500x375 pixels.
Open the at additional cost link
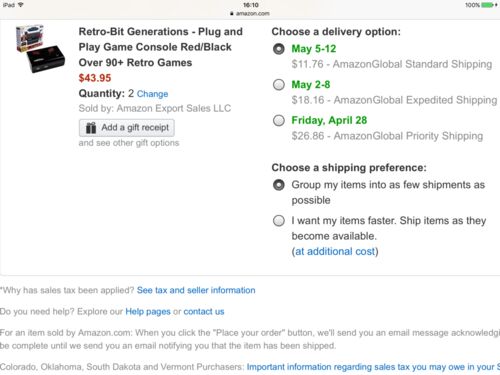point(335,251)
